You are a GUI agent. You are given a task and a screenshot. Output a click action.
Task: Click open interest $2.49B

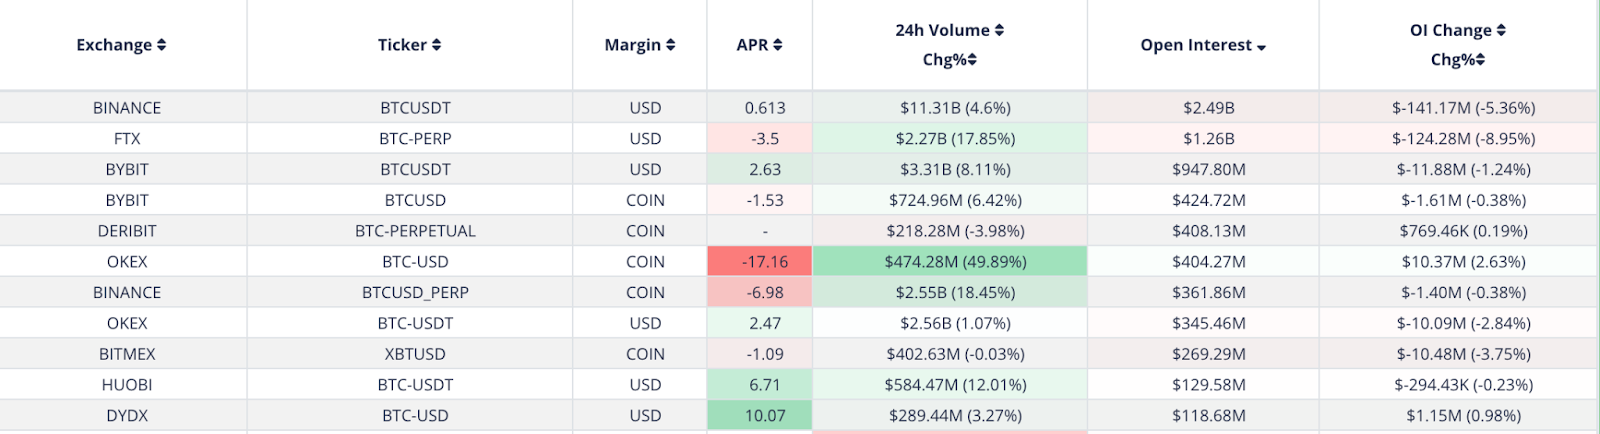click(x=1208, y=108)
